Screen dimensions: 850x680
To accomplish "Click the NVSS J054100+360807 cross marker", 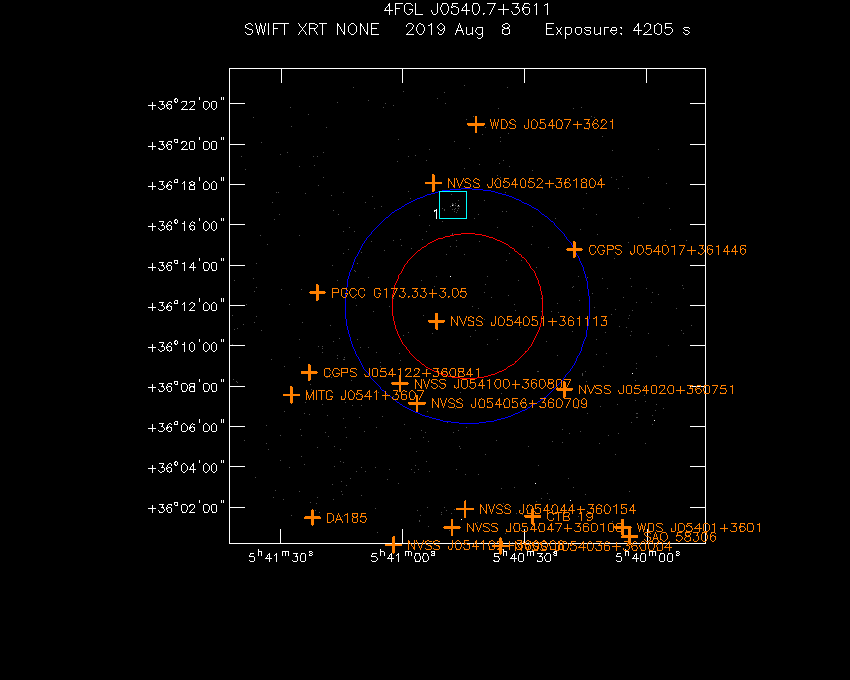I will (x=400, y=384).
